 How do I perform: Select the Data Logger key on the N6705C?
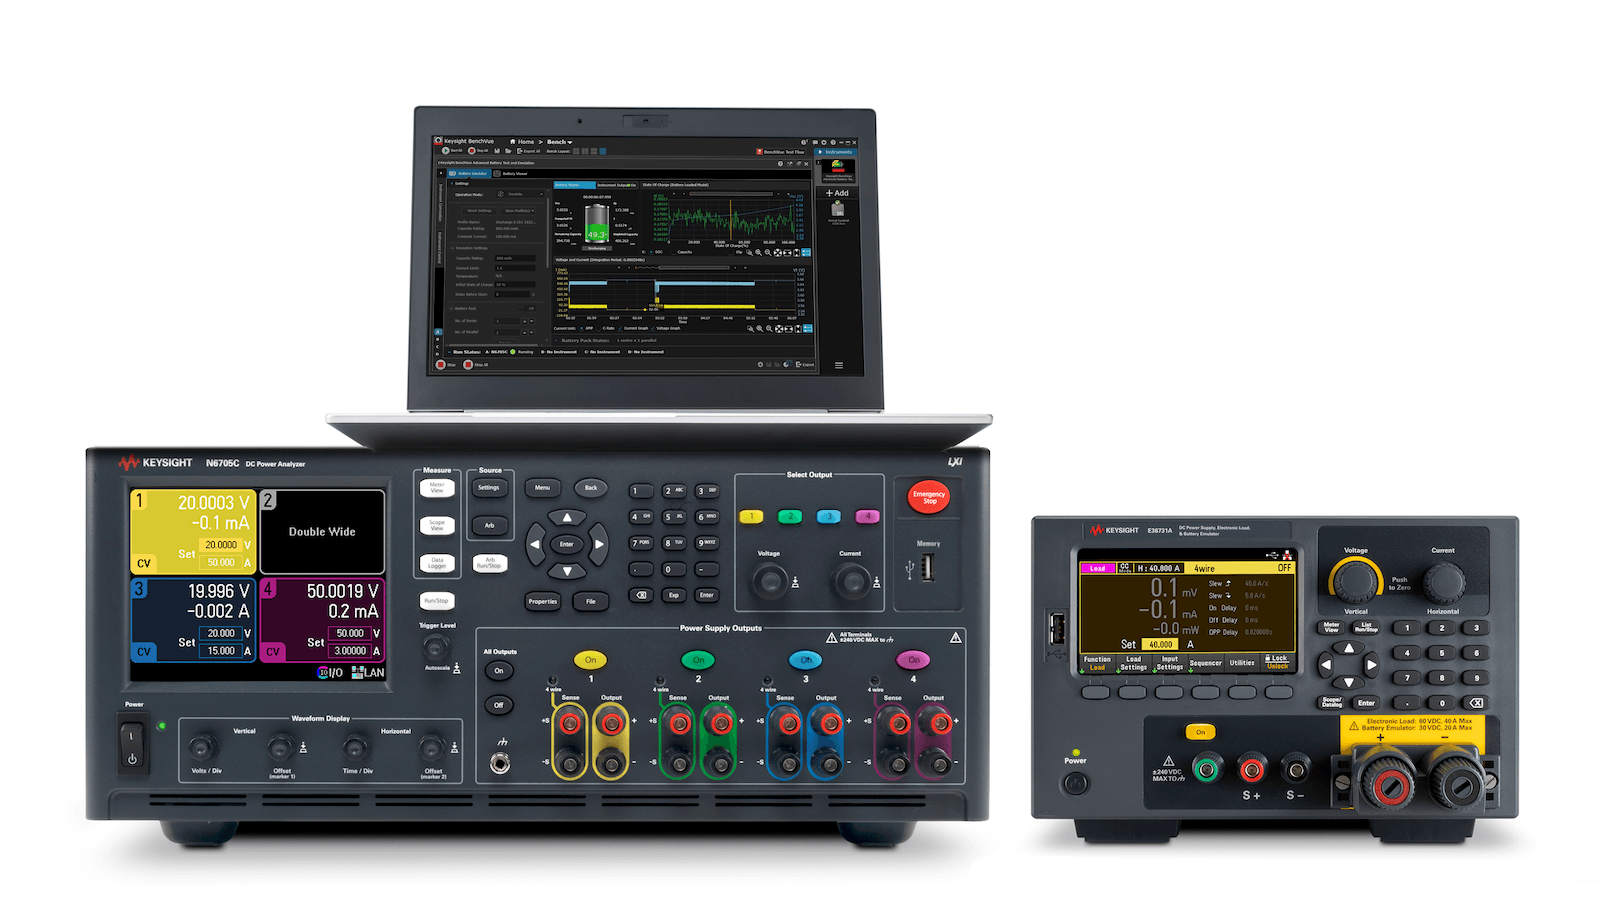coord(437,563)
